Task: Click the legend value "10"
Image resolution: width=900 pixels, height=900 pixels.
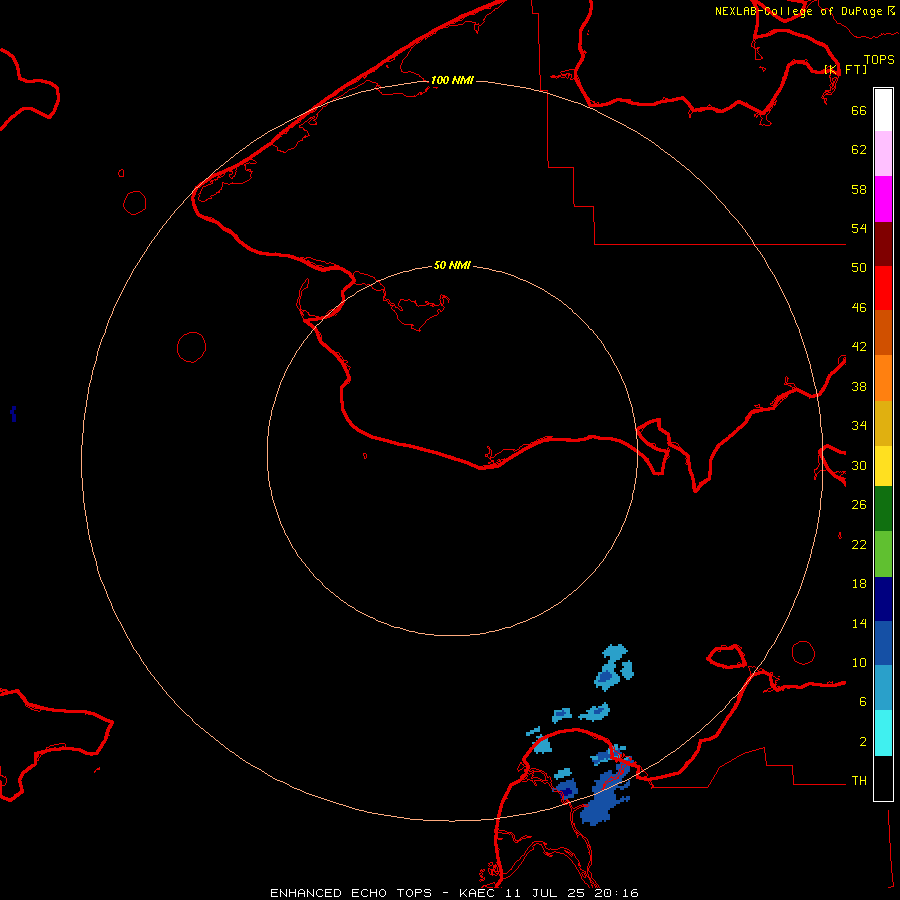Action: (x=859, y=663)
